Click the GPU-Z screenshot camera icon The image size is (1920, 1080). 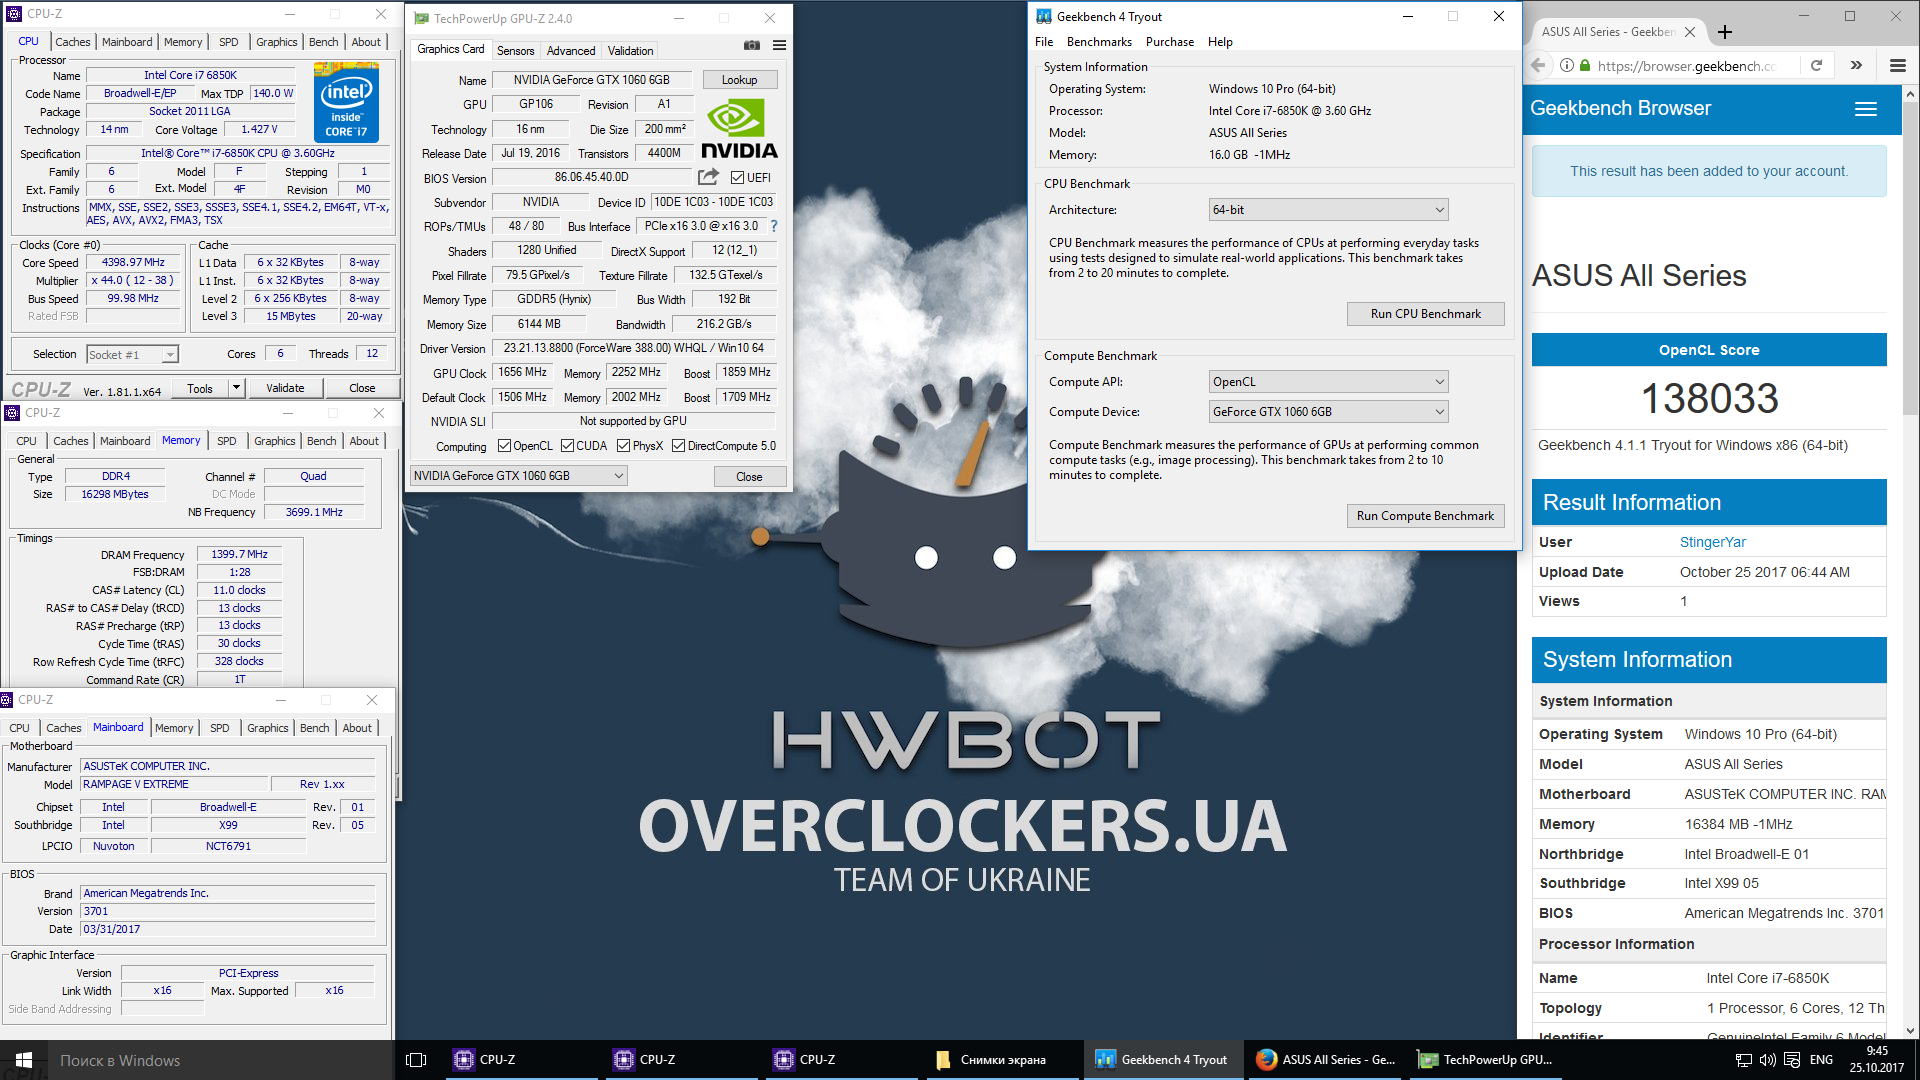[x=752, y=45]
